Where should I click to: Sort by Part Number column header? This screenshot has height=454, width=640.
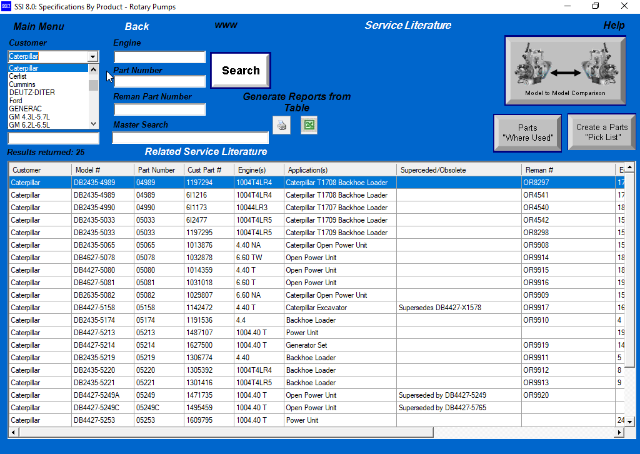(x=159, y=170)
